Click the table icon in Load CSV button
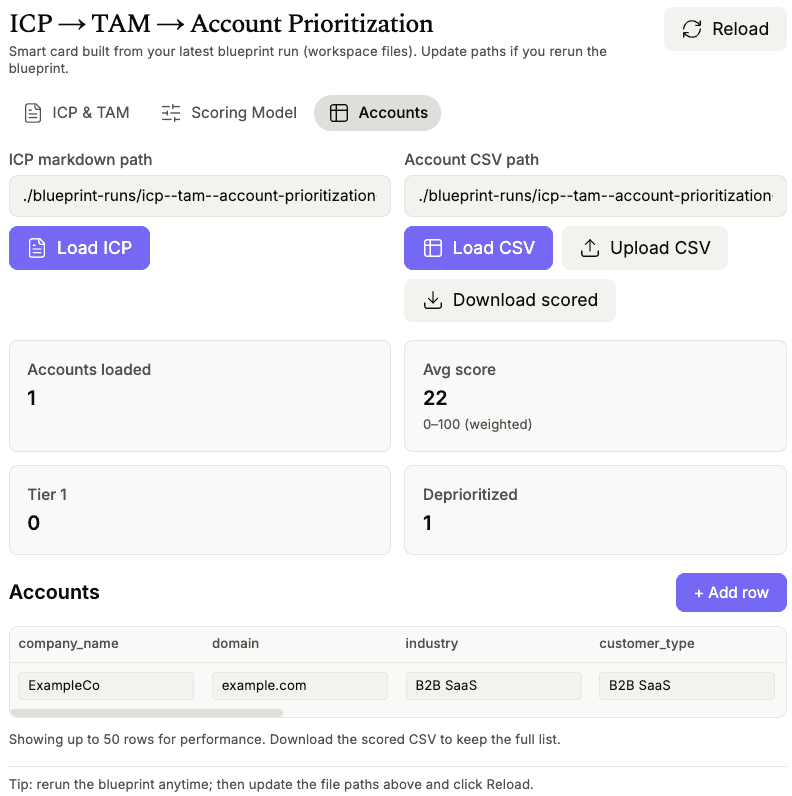The width and height of the screenshot is (792, 796). click(433, 248)
